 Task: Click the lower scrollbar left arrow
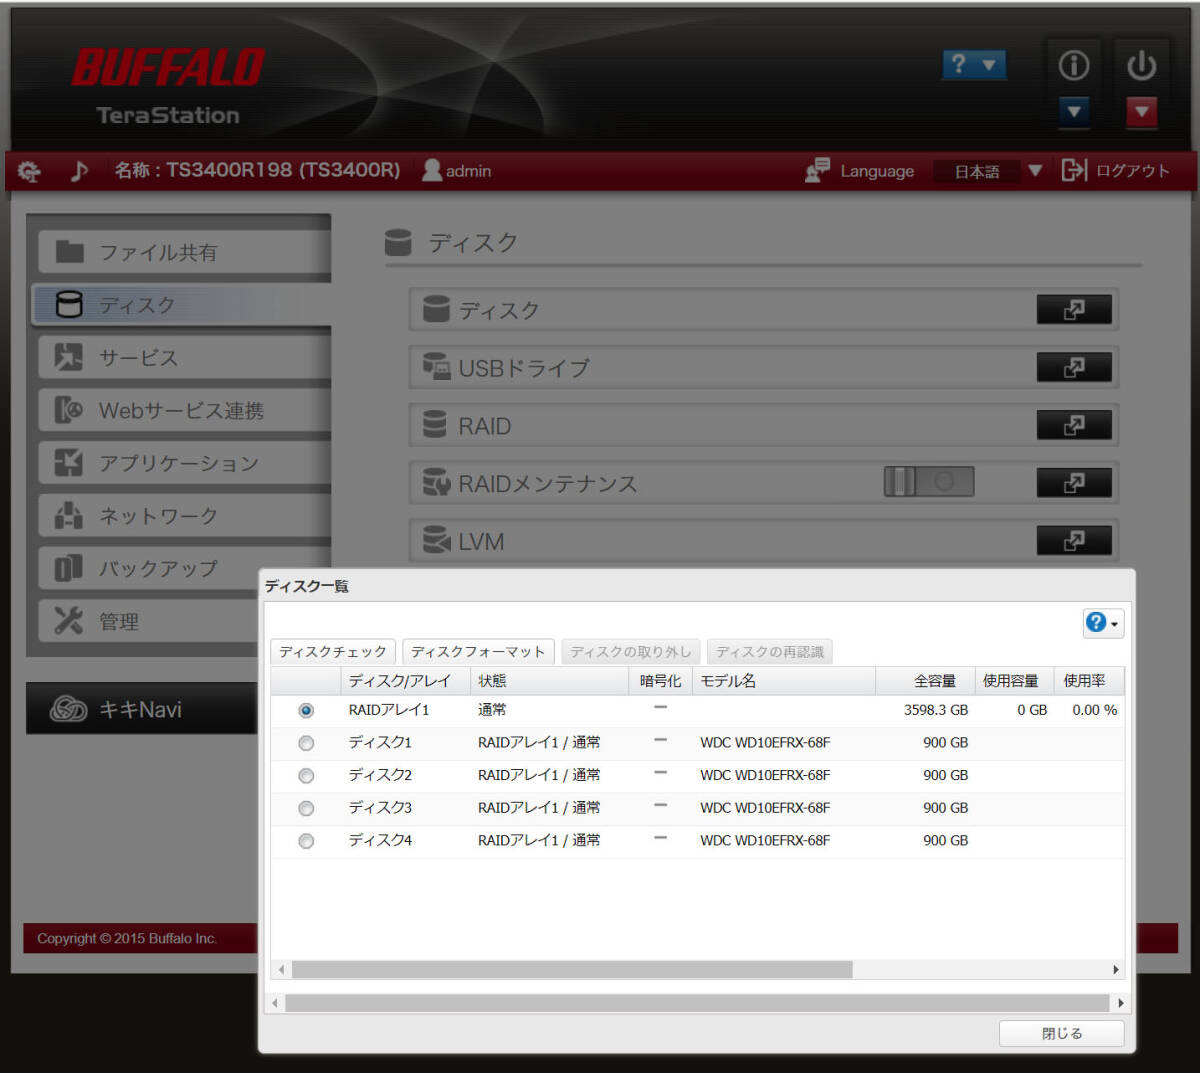pyautogui.click(x=275, y=1003)
